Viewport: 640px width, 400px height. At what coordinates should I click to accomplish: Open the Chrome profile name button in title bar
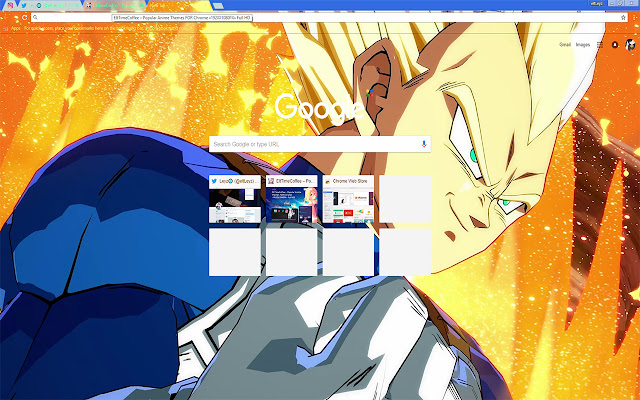pyautogui.click(x=596, y=3)
